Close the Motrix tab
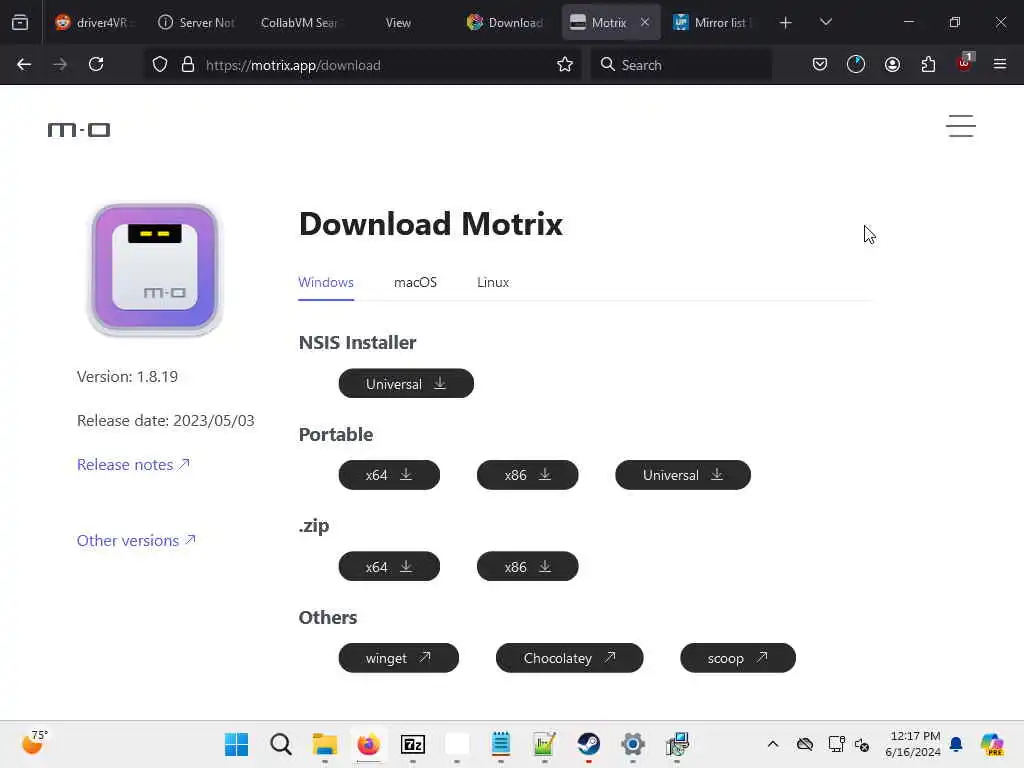The image size is (1024, 768). coord(645,22)
